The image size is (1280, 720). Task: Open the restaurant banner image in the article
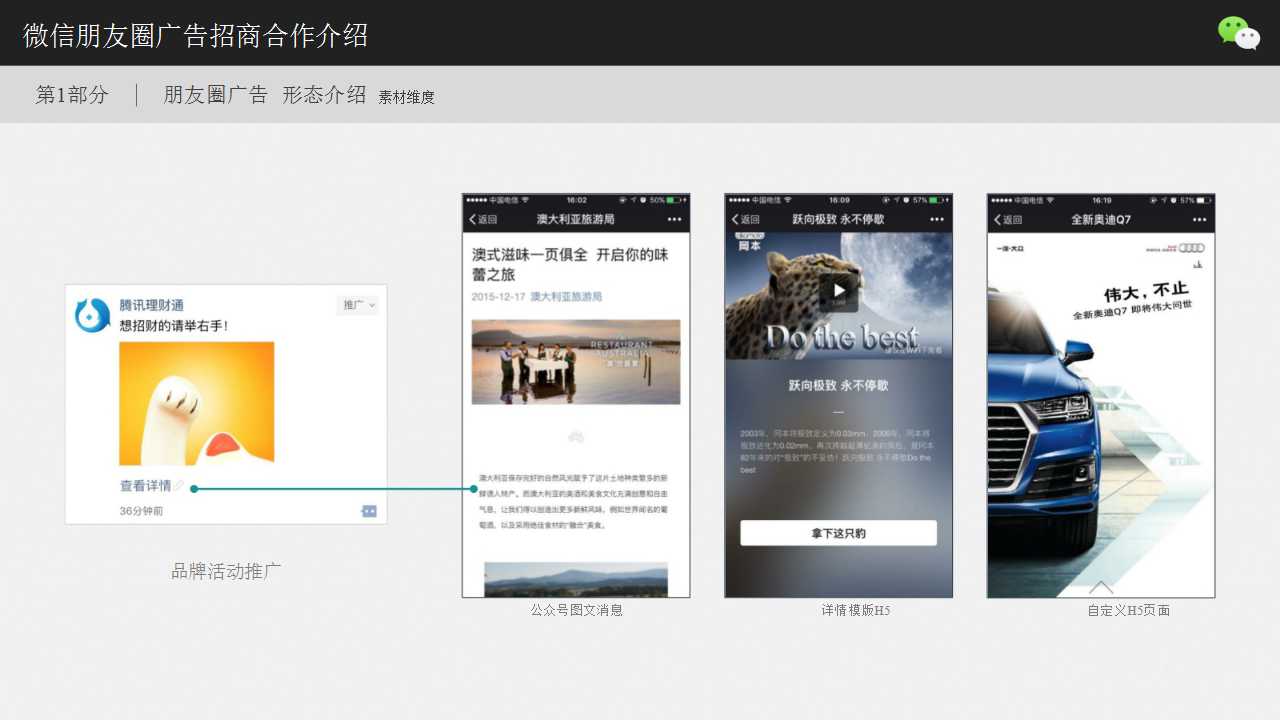click(576, 362)
